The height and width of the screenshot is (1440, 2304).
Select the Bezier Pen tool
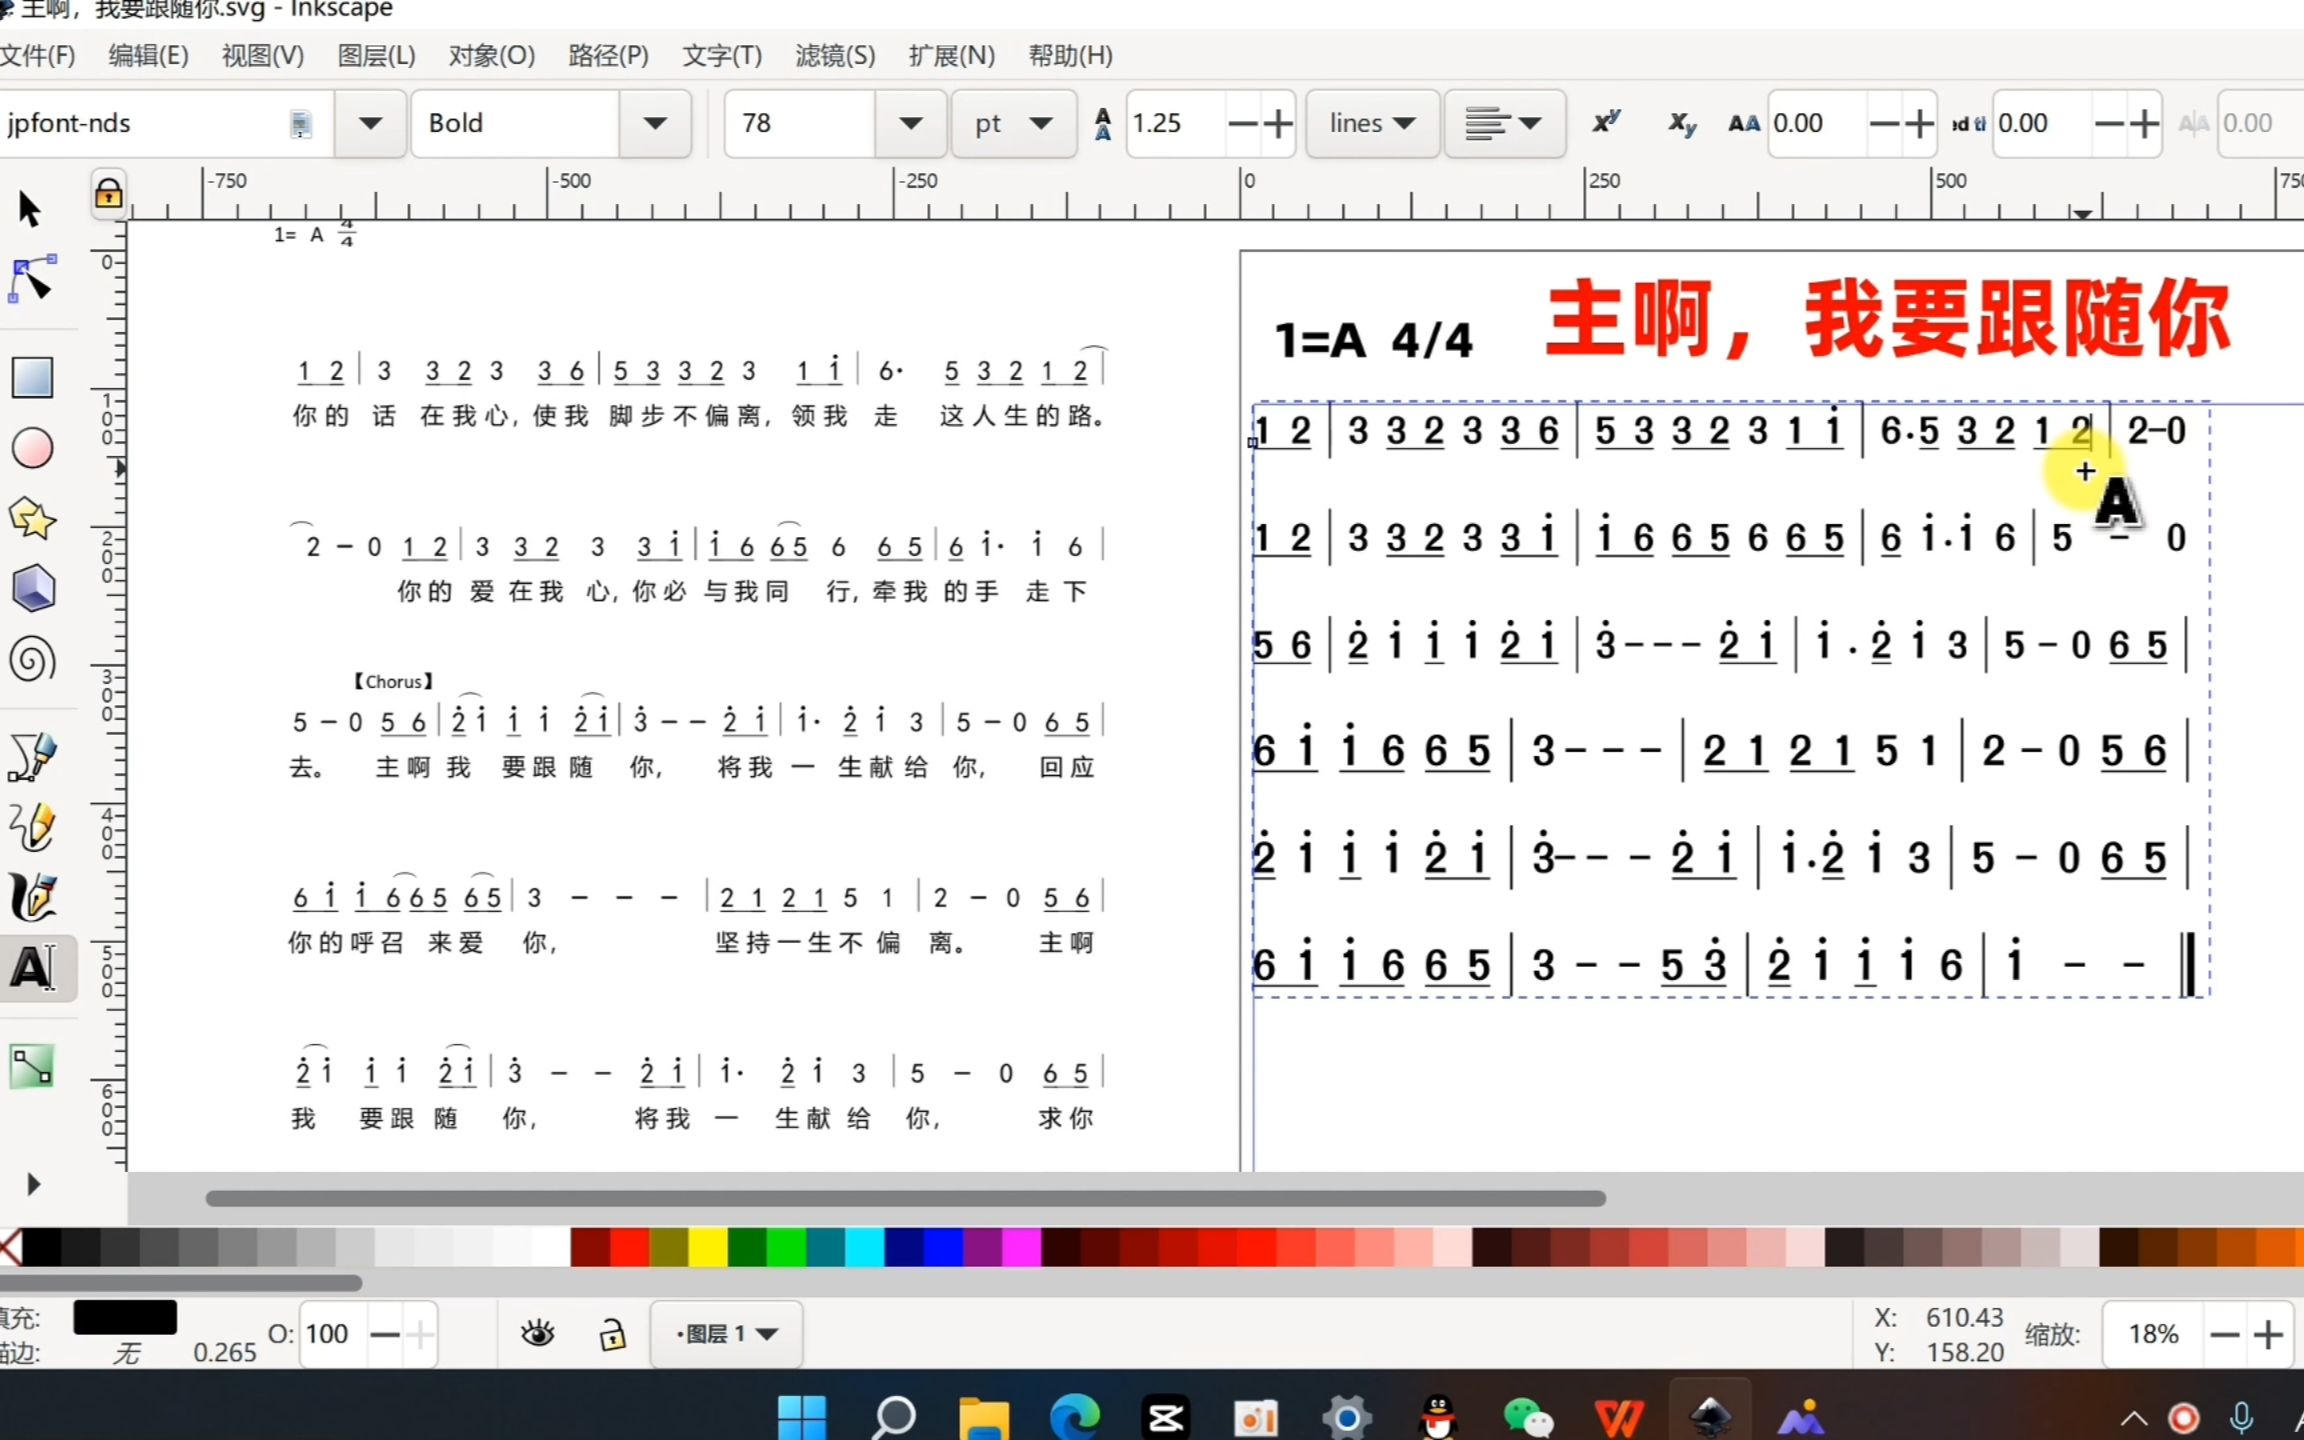32,756
